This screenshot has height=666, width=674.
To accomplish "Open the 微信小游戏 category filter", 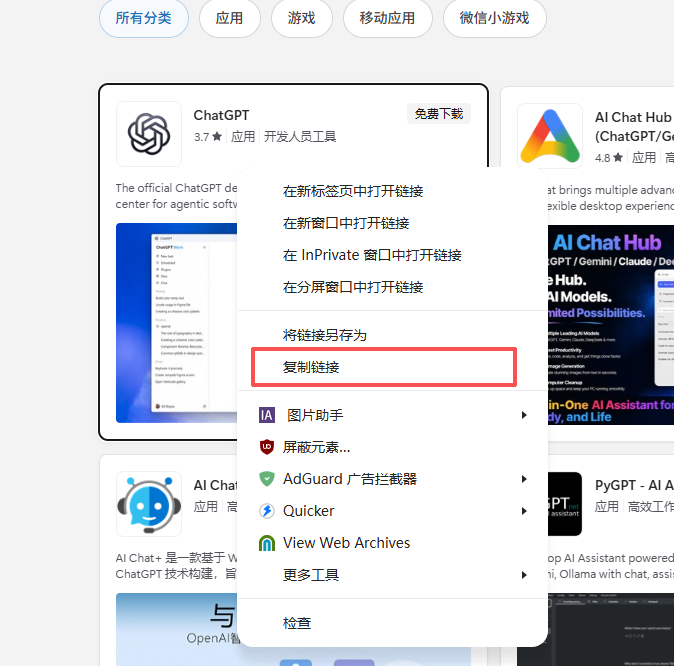I will coord(494,18).
